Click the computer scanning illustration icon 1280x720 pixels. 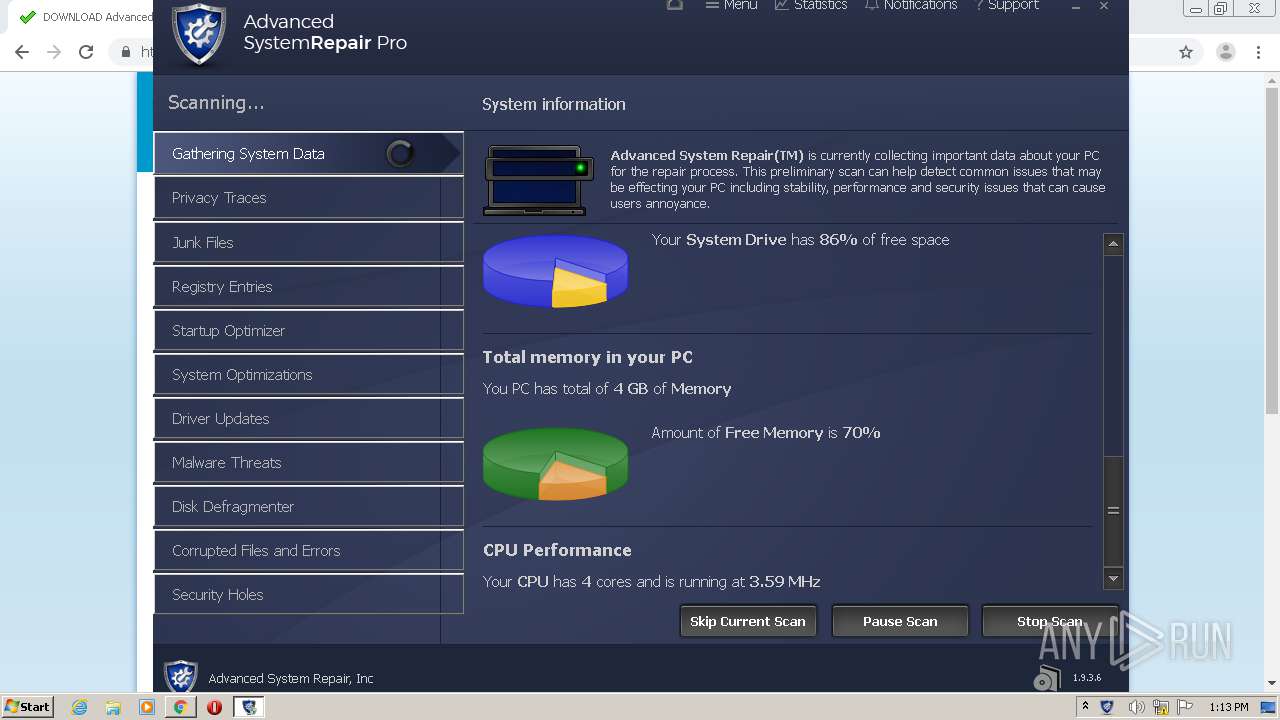[x=539, y=180]
